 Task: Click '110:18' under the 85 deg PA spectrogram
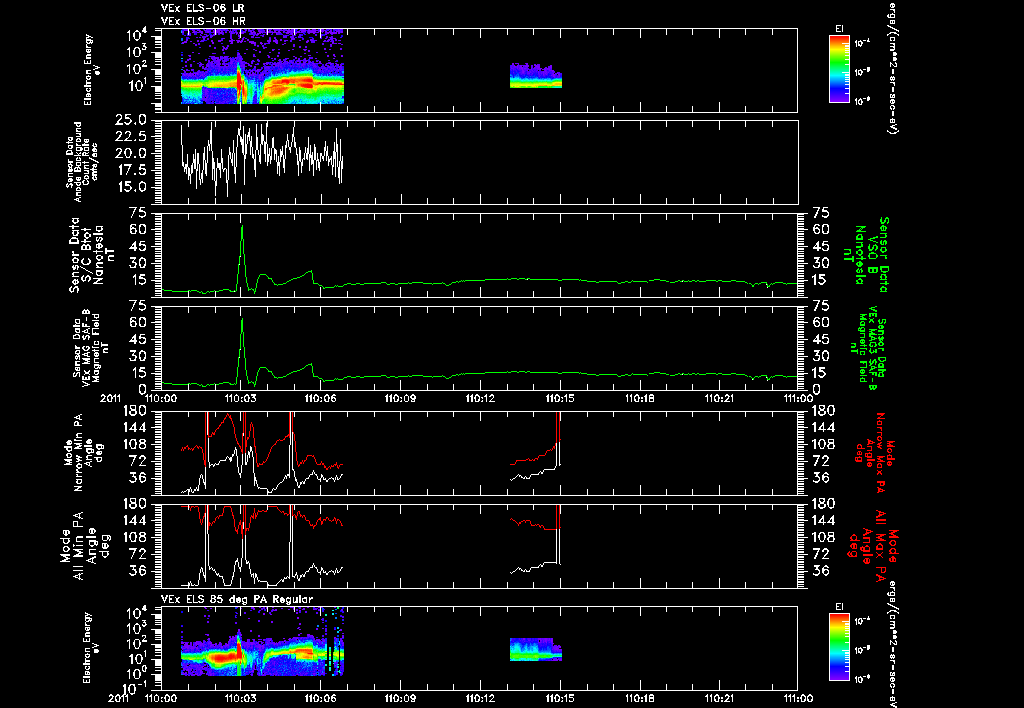click(x=640, y=698)
